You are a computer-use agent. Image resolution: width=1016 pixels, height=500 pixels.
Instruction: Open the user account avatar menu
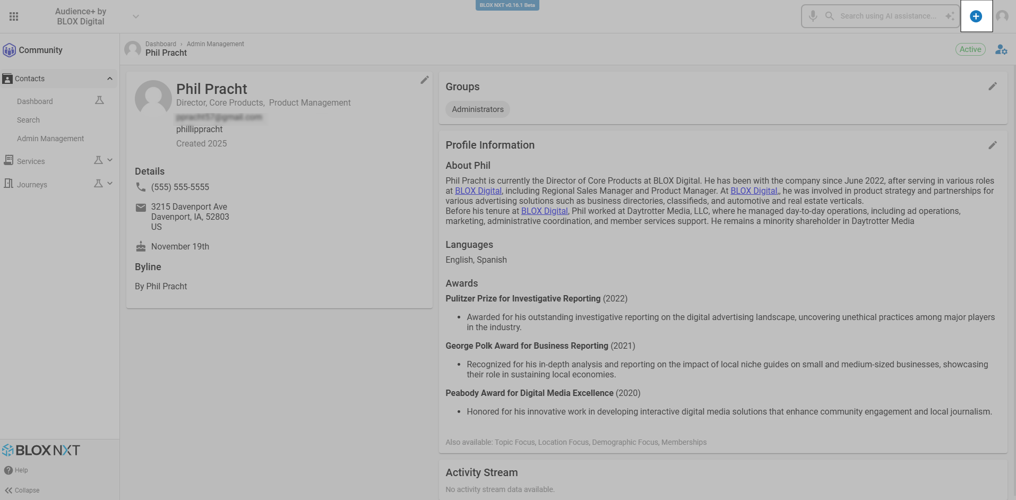click(x=1002, y=16)
